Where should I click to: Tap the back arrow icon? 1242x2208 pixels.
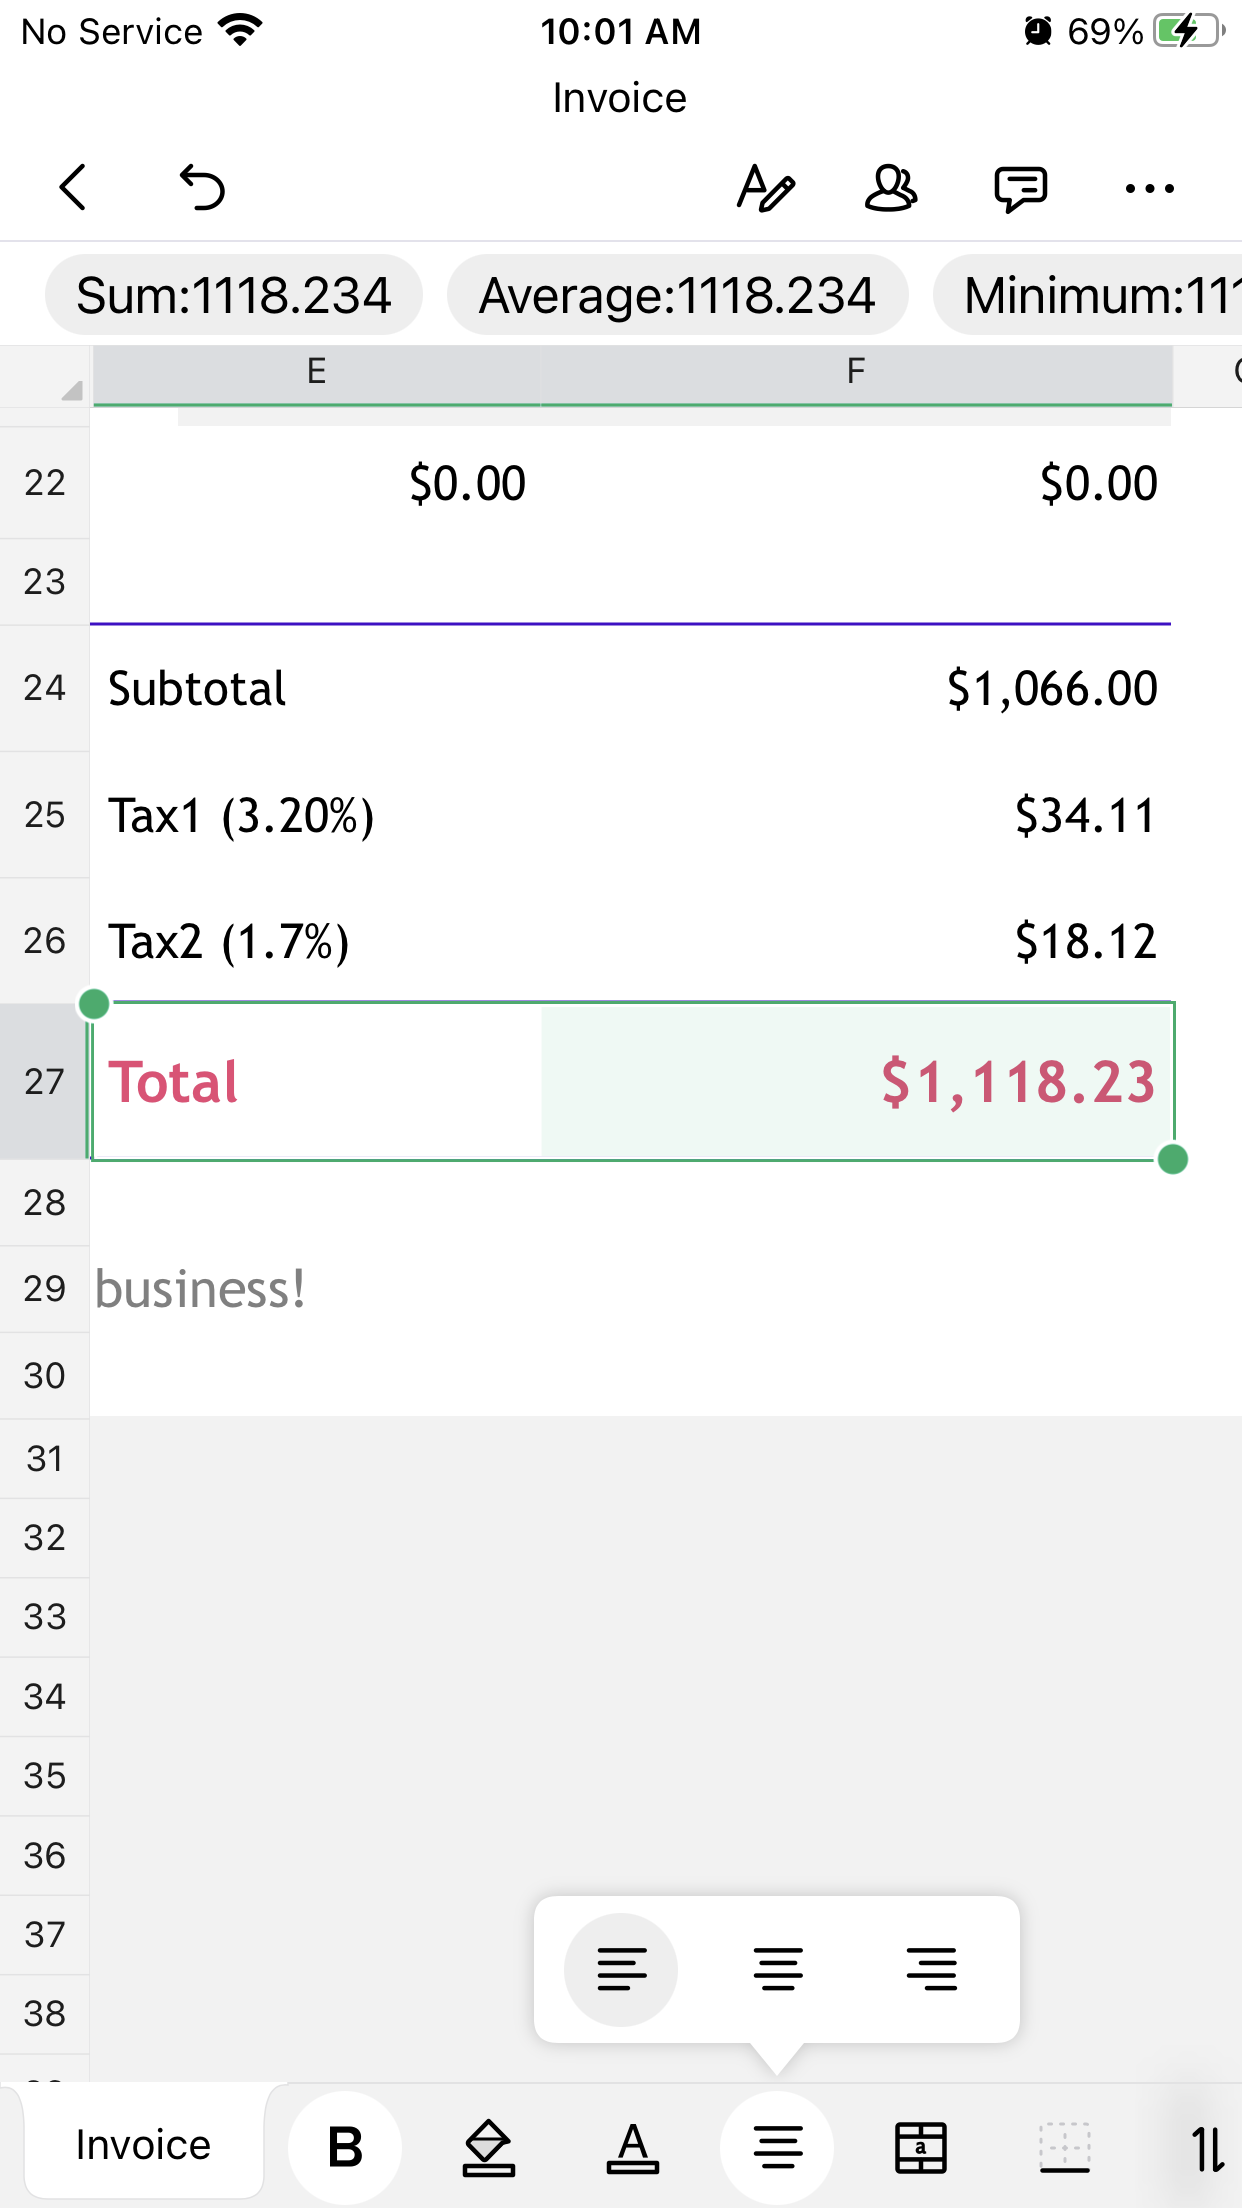[x=73, y=187]
